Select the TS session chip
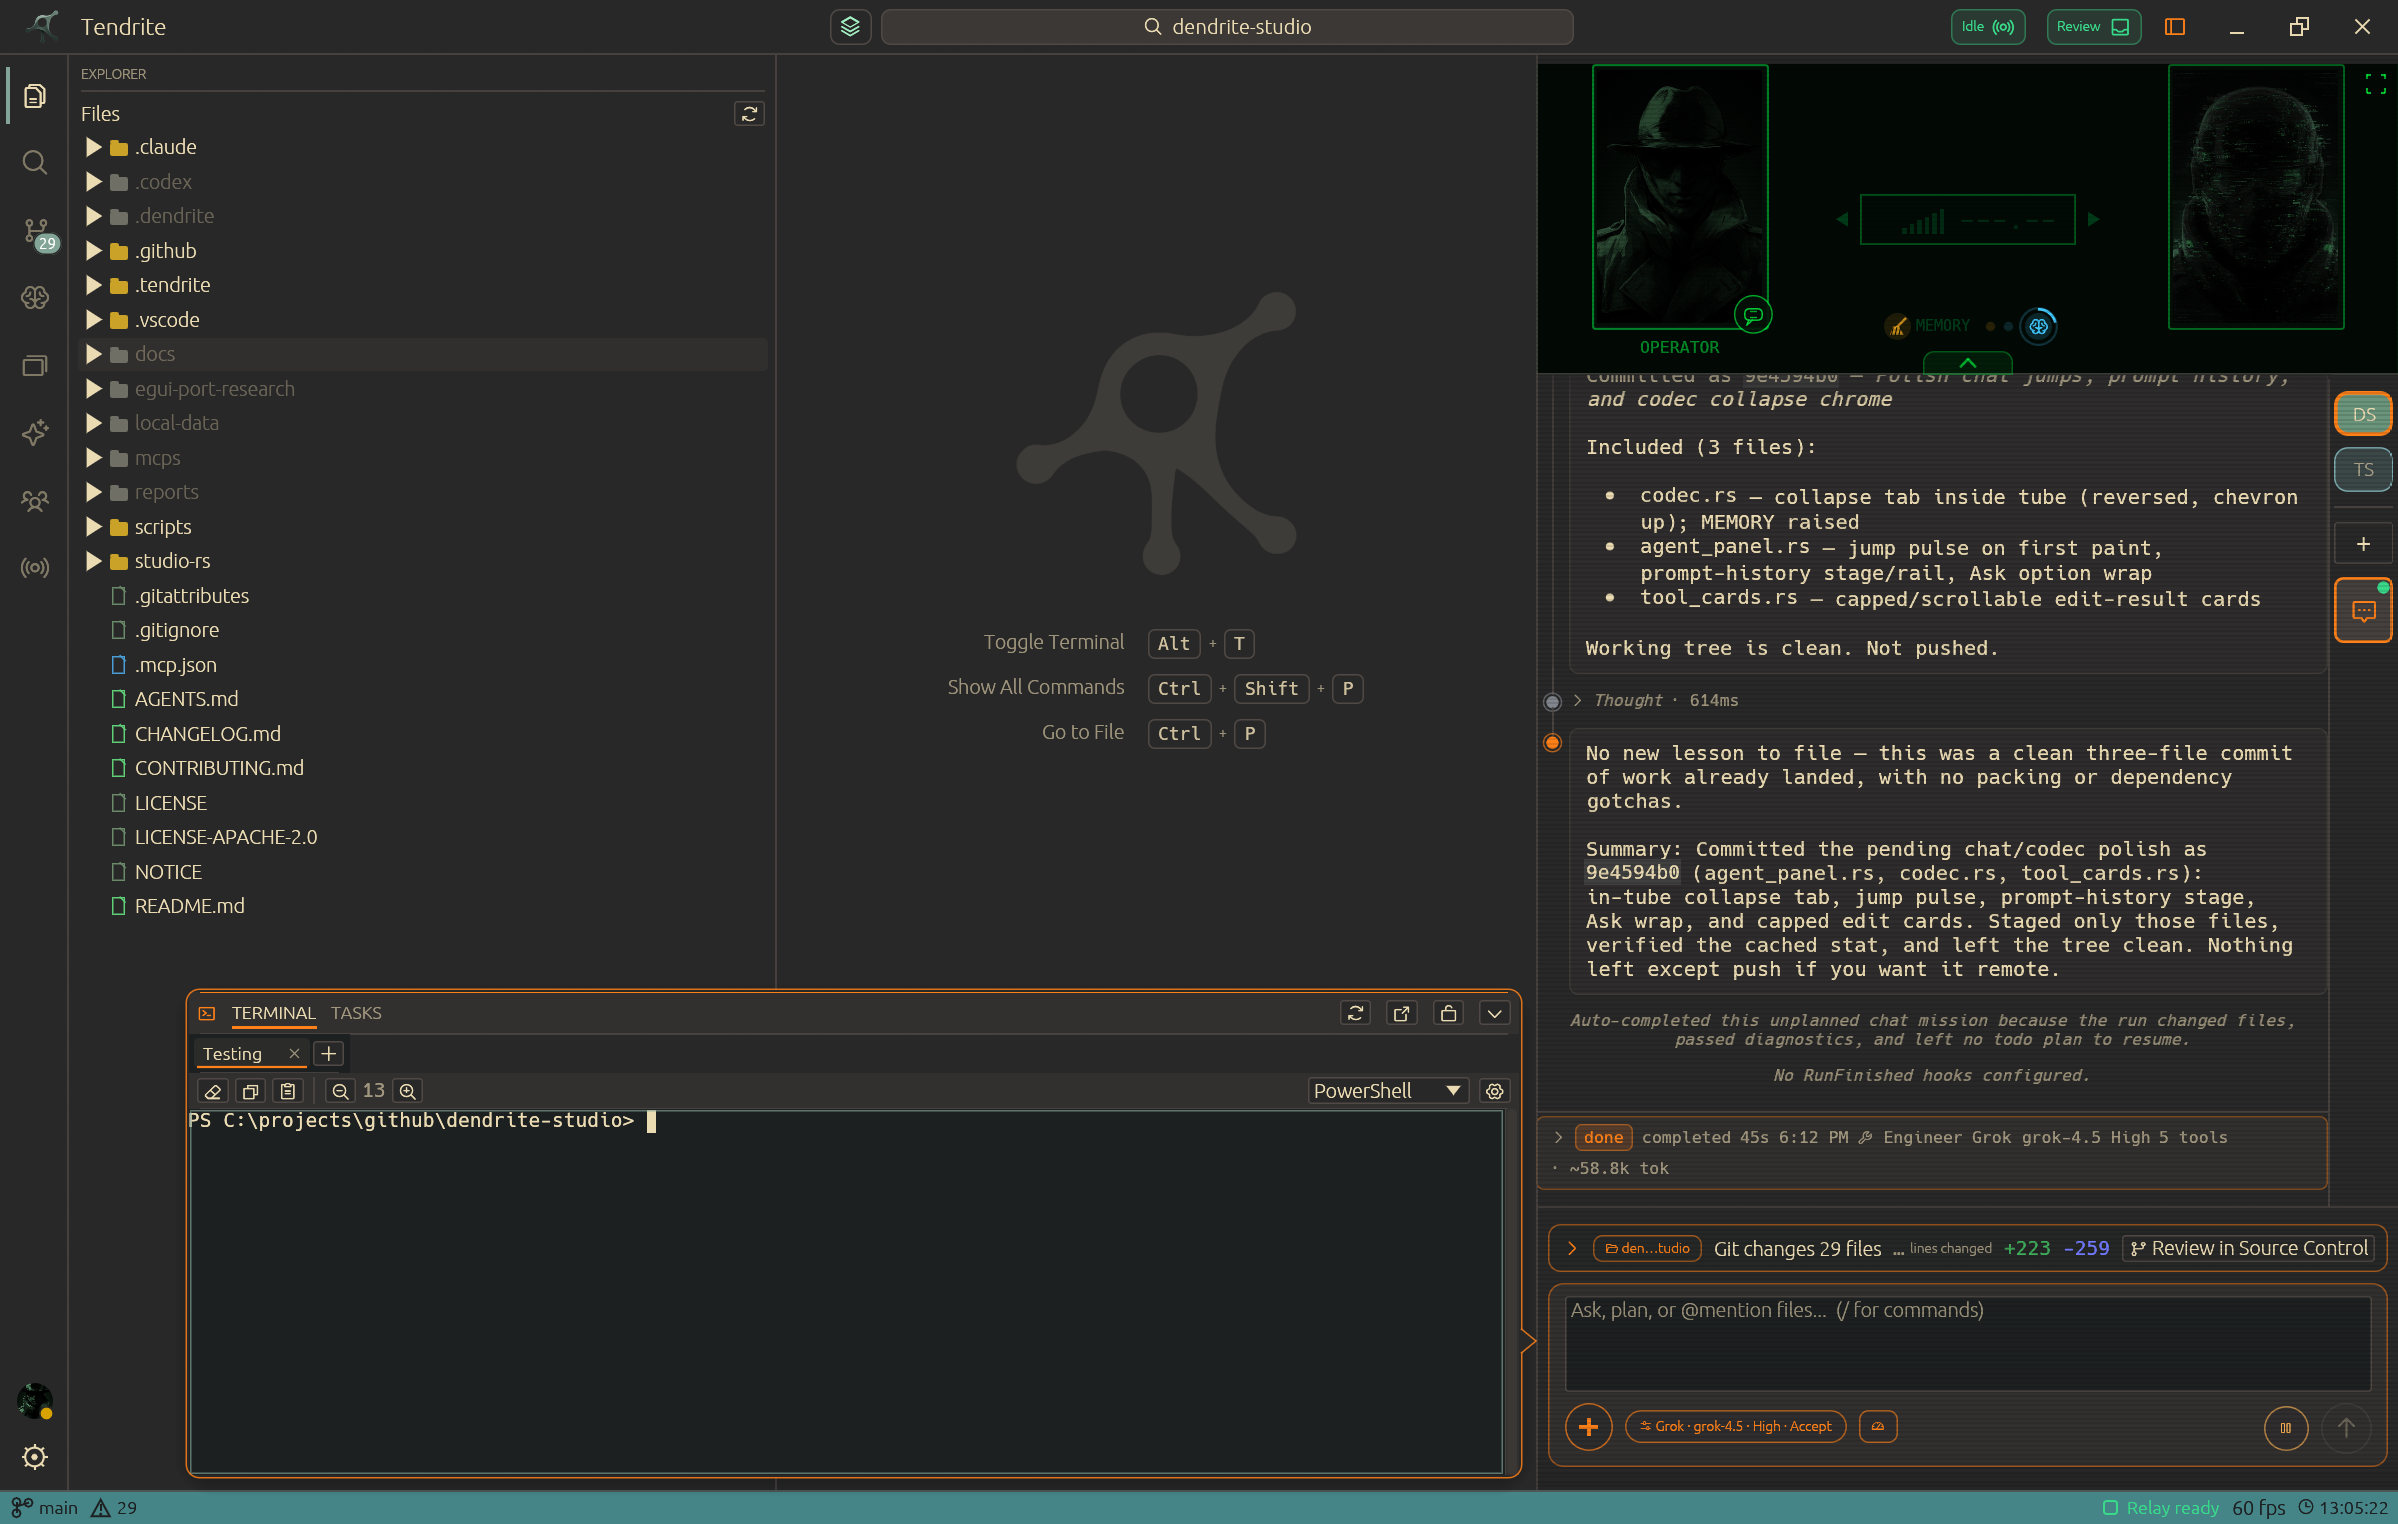Image resolution: width=2398 pixels, height=1524 pixels. [x=2363, y=470]
